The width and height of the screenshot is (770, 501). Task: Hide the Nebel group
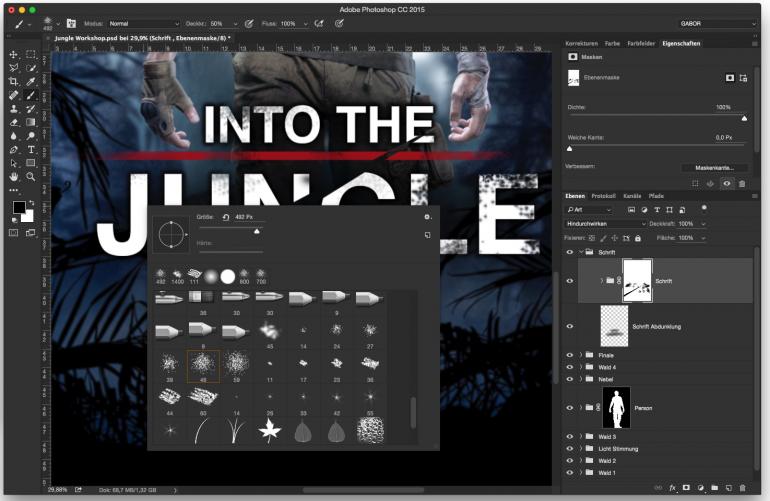tap(570, 379)
